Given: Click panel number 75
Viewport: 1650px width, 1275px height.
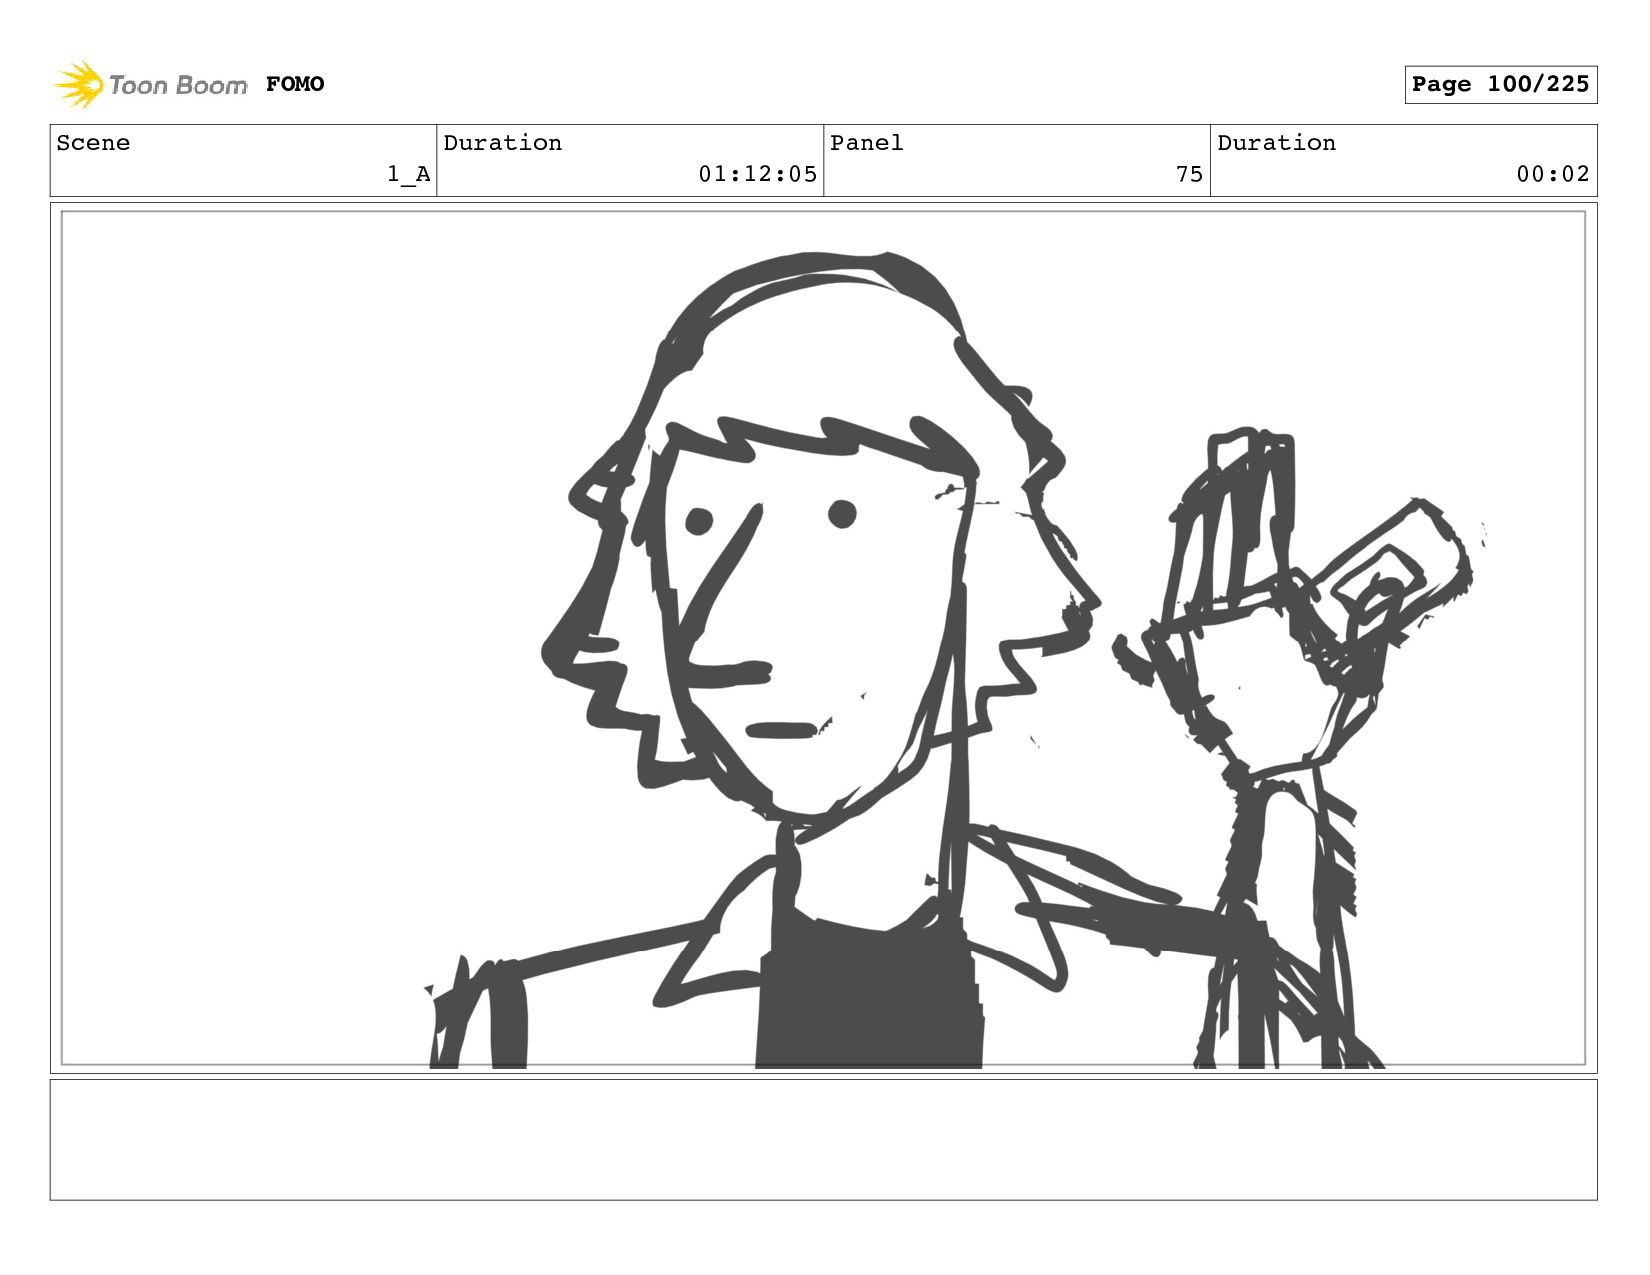Looking at the screenshot, I should [x=1189, y=174].
